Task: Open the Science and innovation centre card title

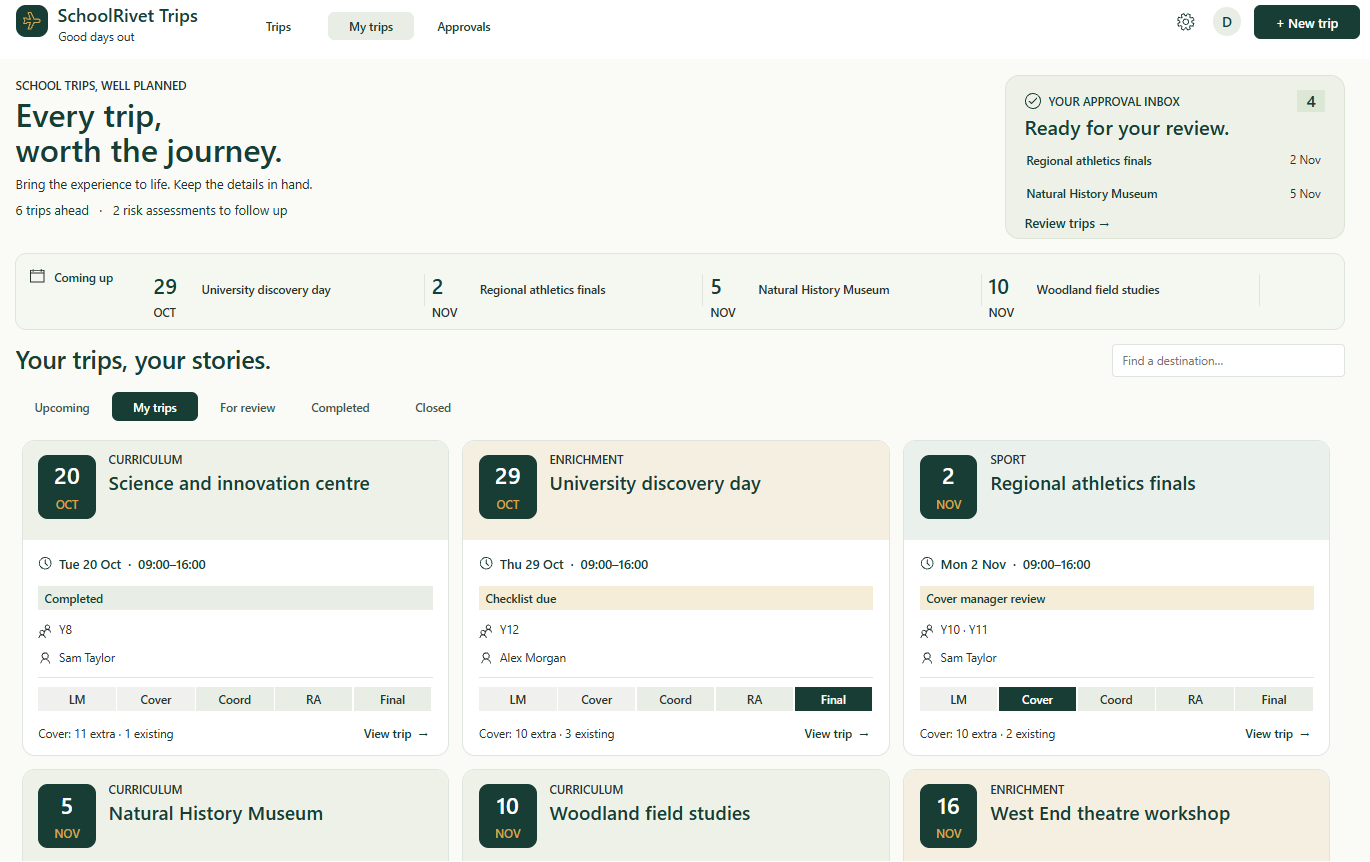Action: pos(239,483)
